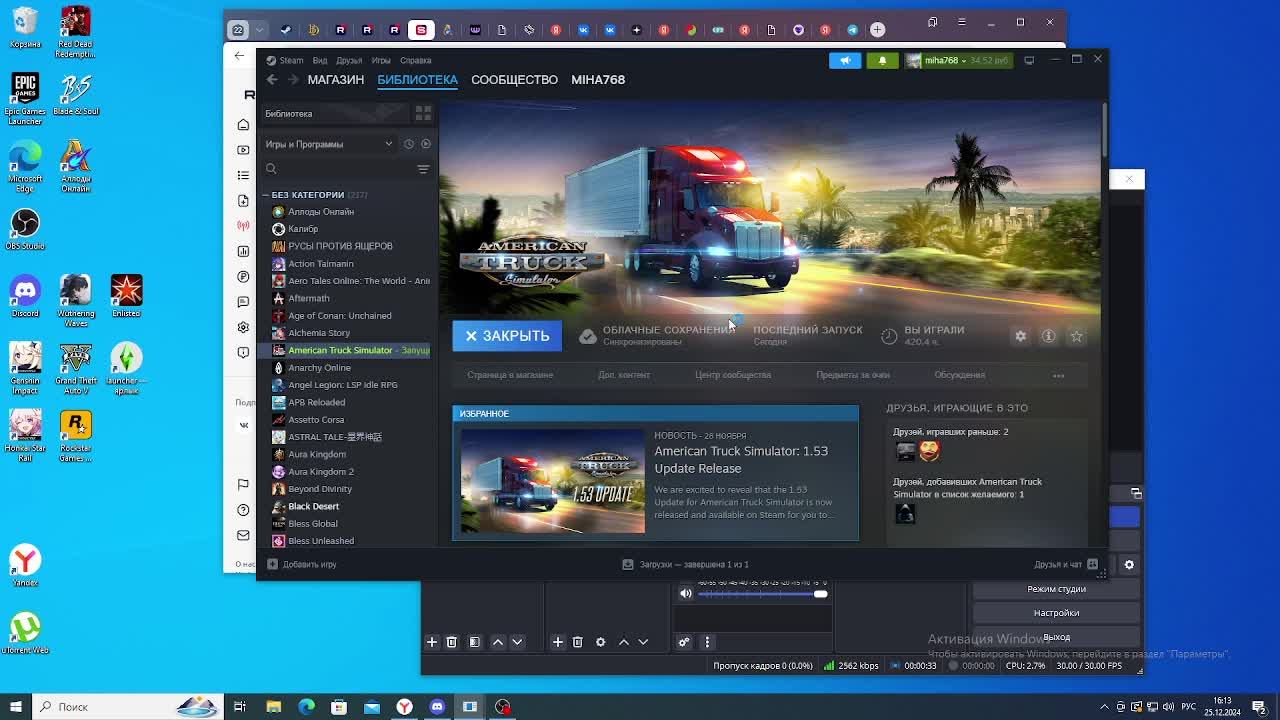Image resolution: width=1280 pixels, height=720 pixels.
Task: Open the Магазин tab in Steam
Action: (335, 79)
